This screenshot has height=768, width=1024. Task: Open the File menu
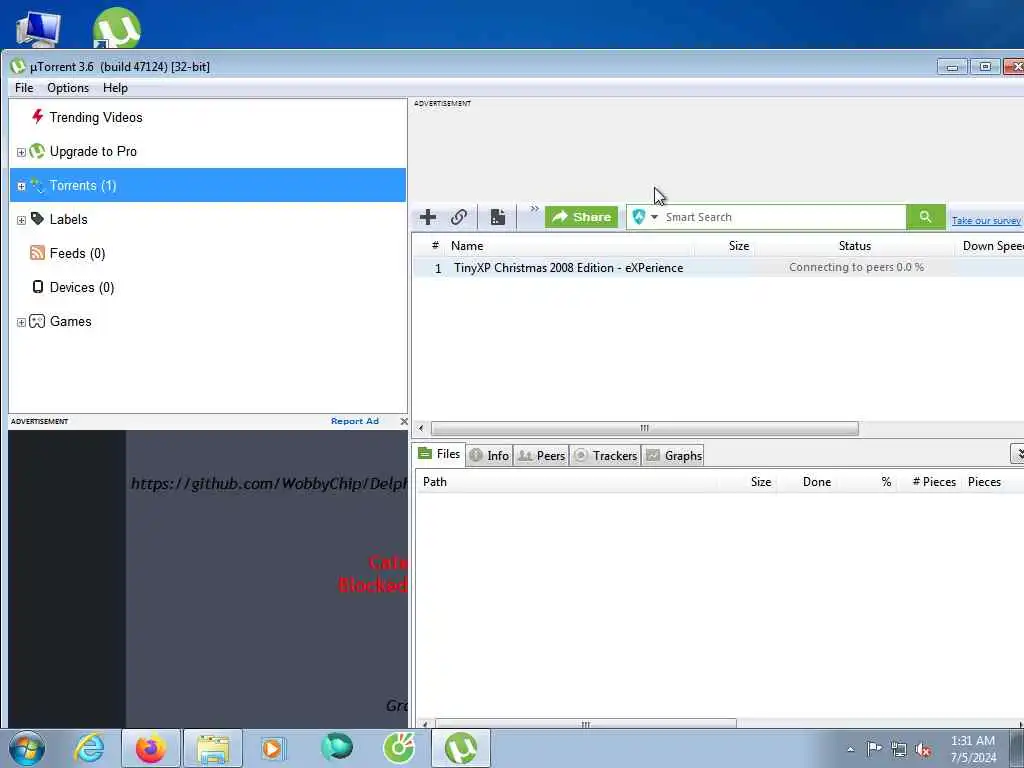(24, 88)
